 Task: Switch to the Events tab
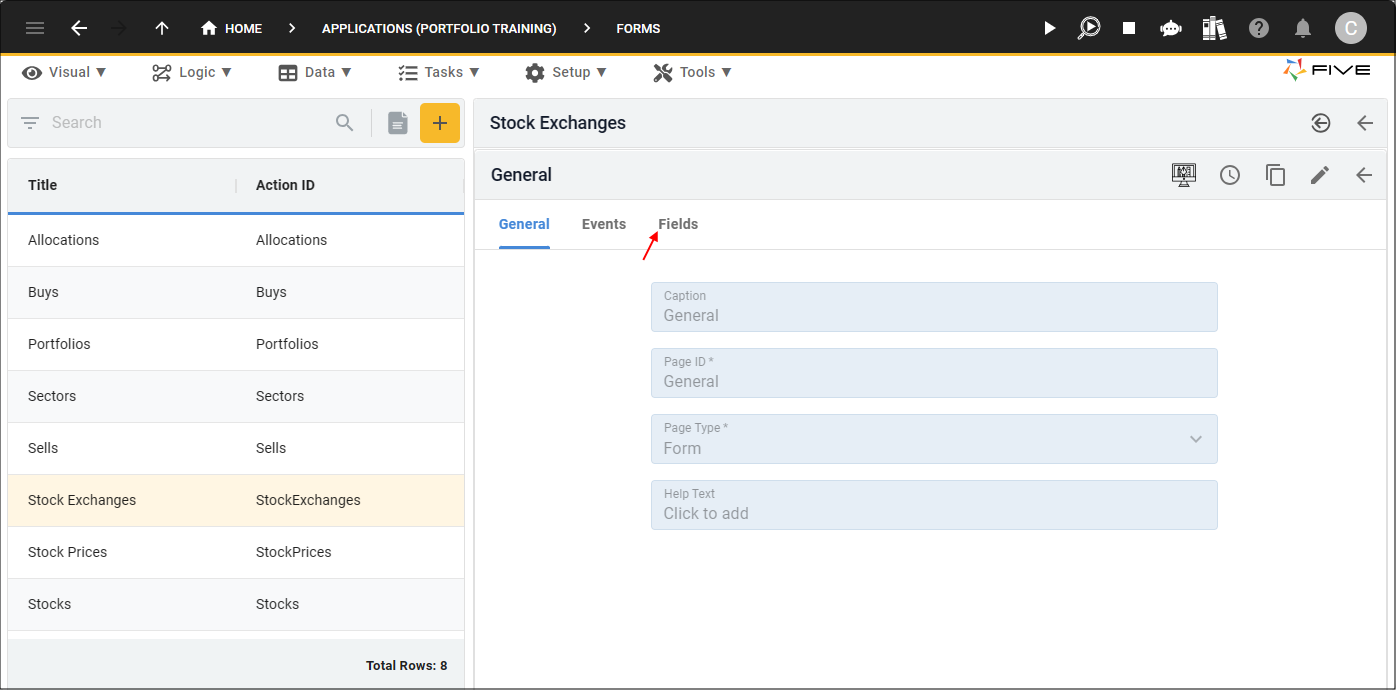tap(604, 224)
